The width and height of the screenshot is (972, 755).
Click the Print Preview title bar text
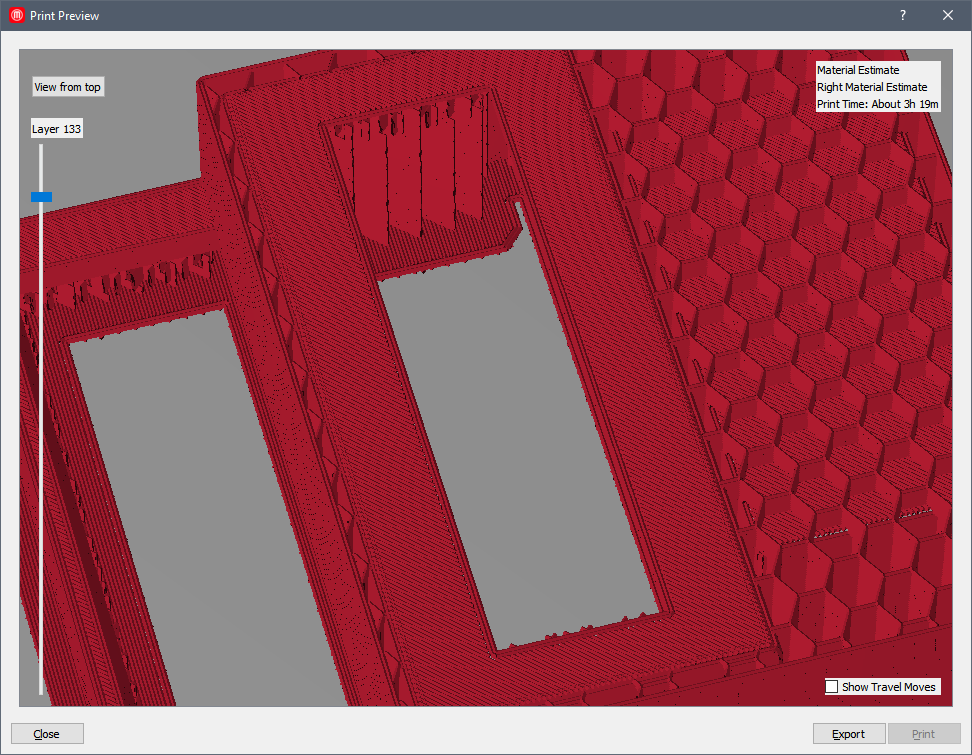[x=65, y=16]
